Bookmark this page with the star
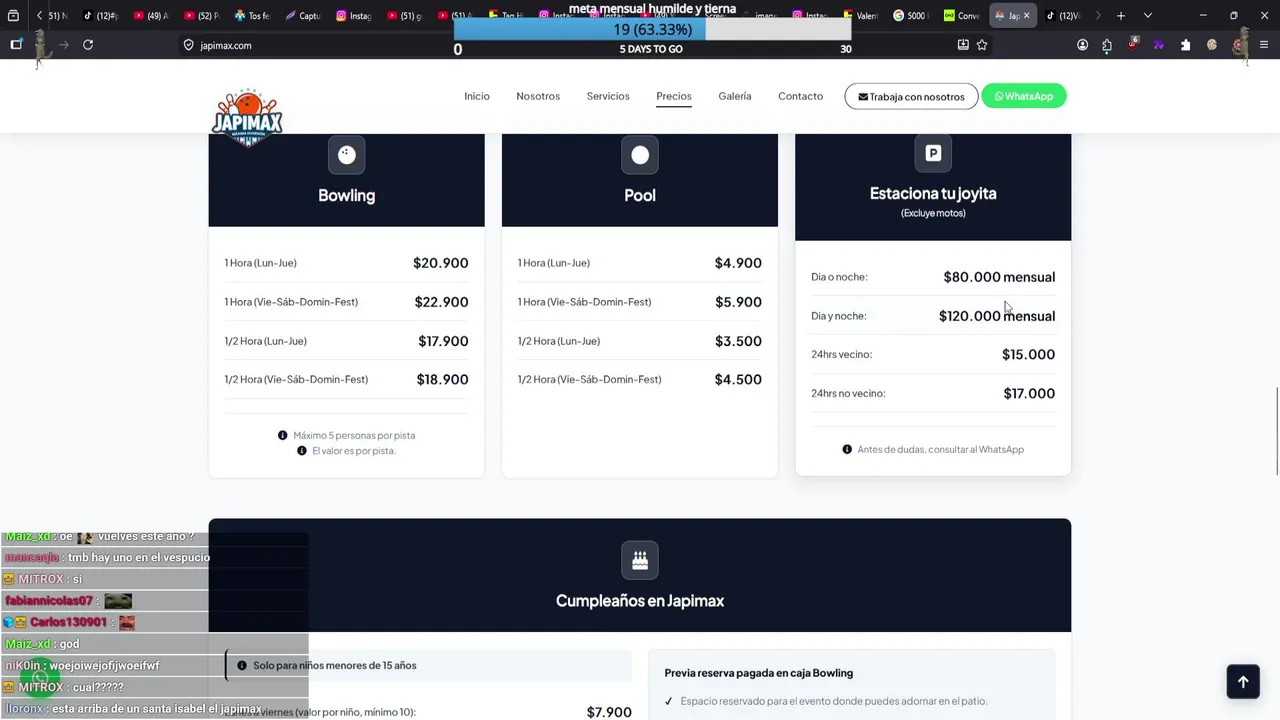Image resolution: width=1280 pixels, height=720 pixels. coord(982,45)
